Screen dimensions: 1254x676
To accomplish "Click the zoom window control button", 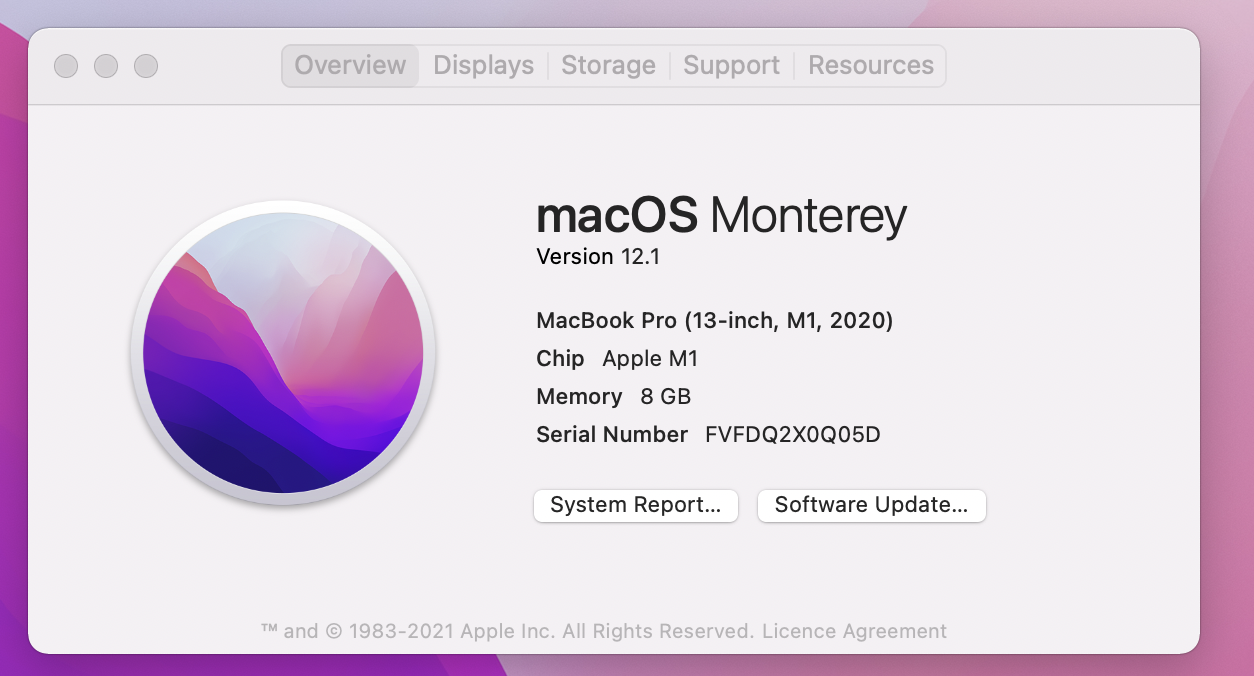I will (x=146, y=66).
